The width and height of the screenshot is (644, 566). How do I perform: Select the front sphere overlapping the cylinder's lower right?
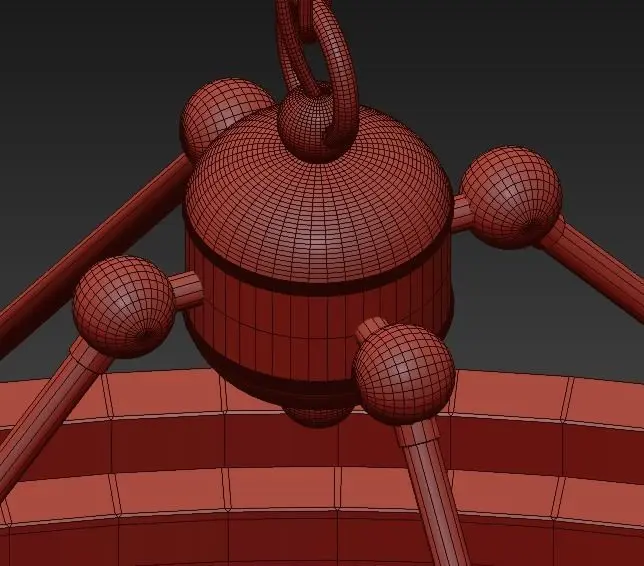pos(405,374)
